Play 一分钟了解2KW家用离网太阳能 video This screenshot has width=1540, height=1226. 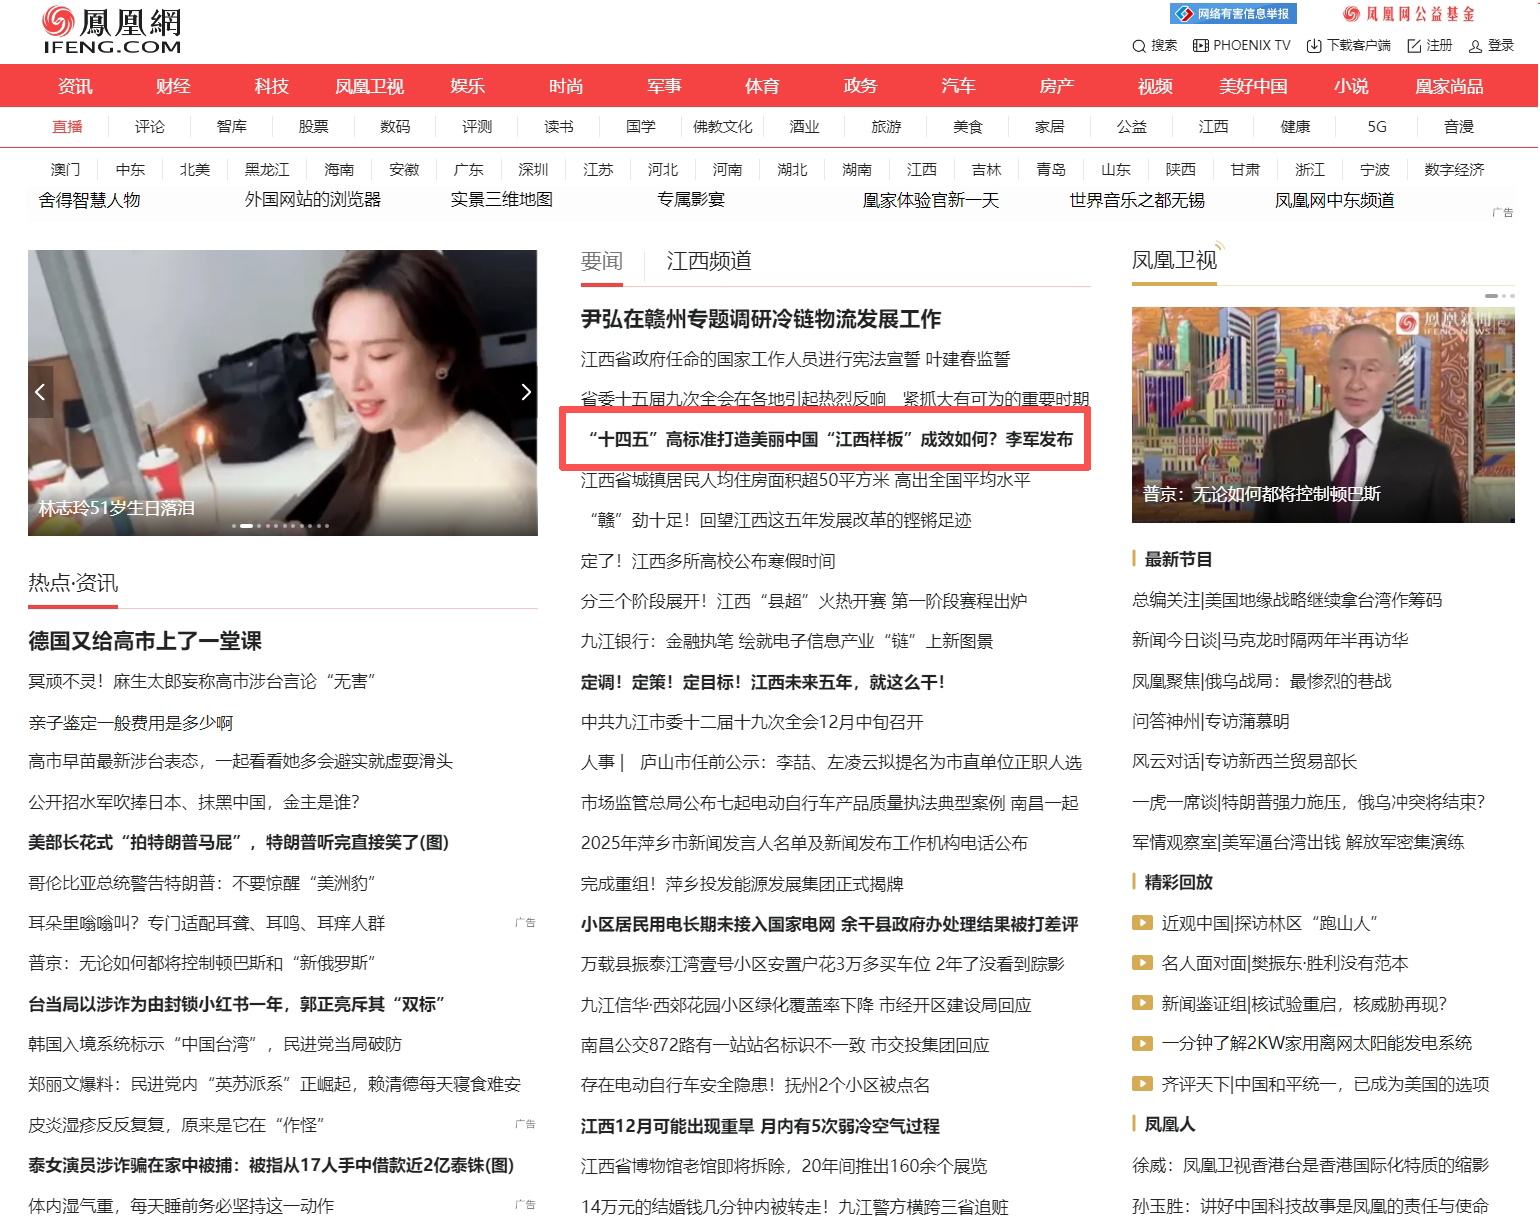[1142, 1043]
